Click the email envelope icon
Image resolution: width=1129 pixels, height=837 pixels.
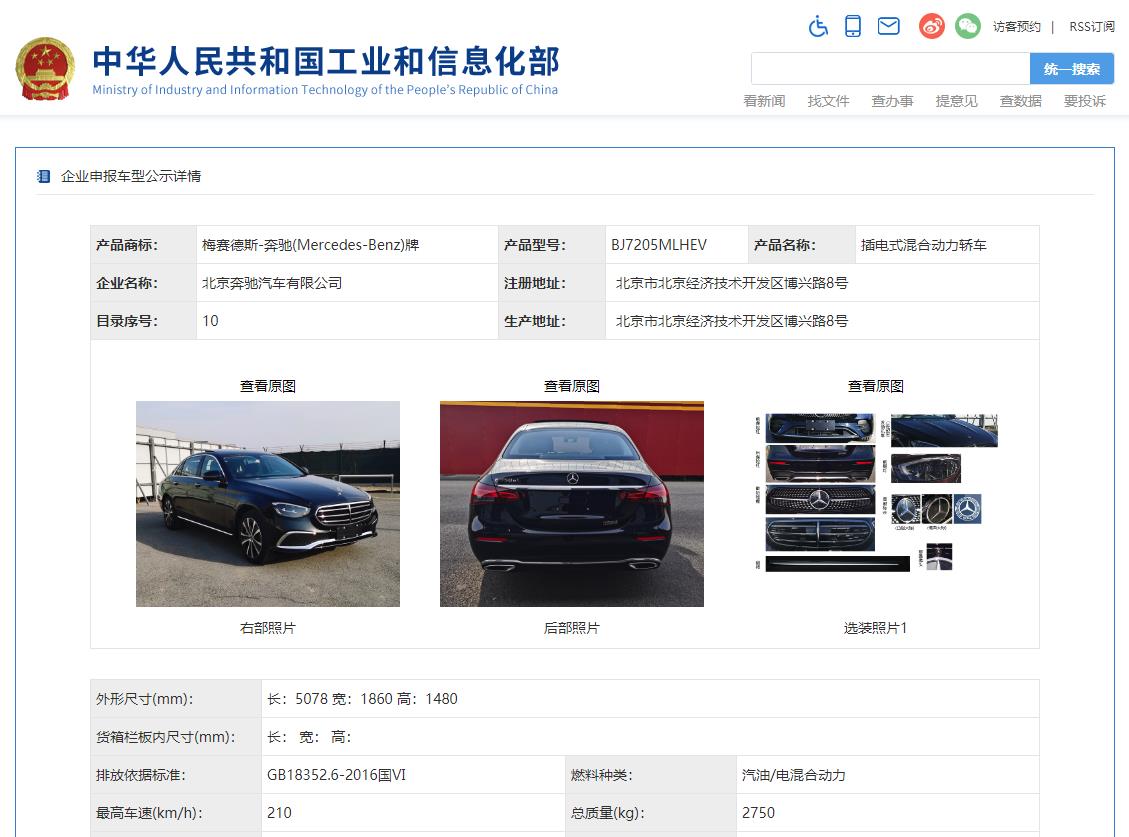888,27
